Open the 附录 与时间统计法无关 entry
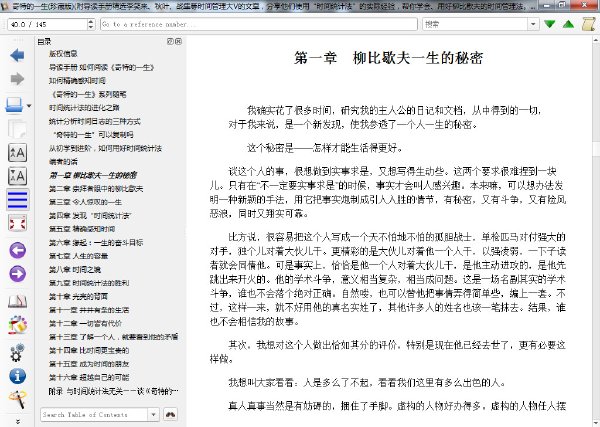 tap(113, 391)
